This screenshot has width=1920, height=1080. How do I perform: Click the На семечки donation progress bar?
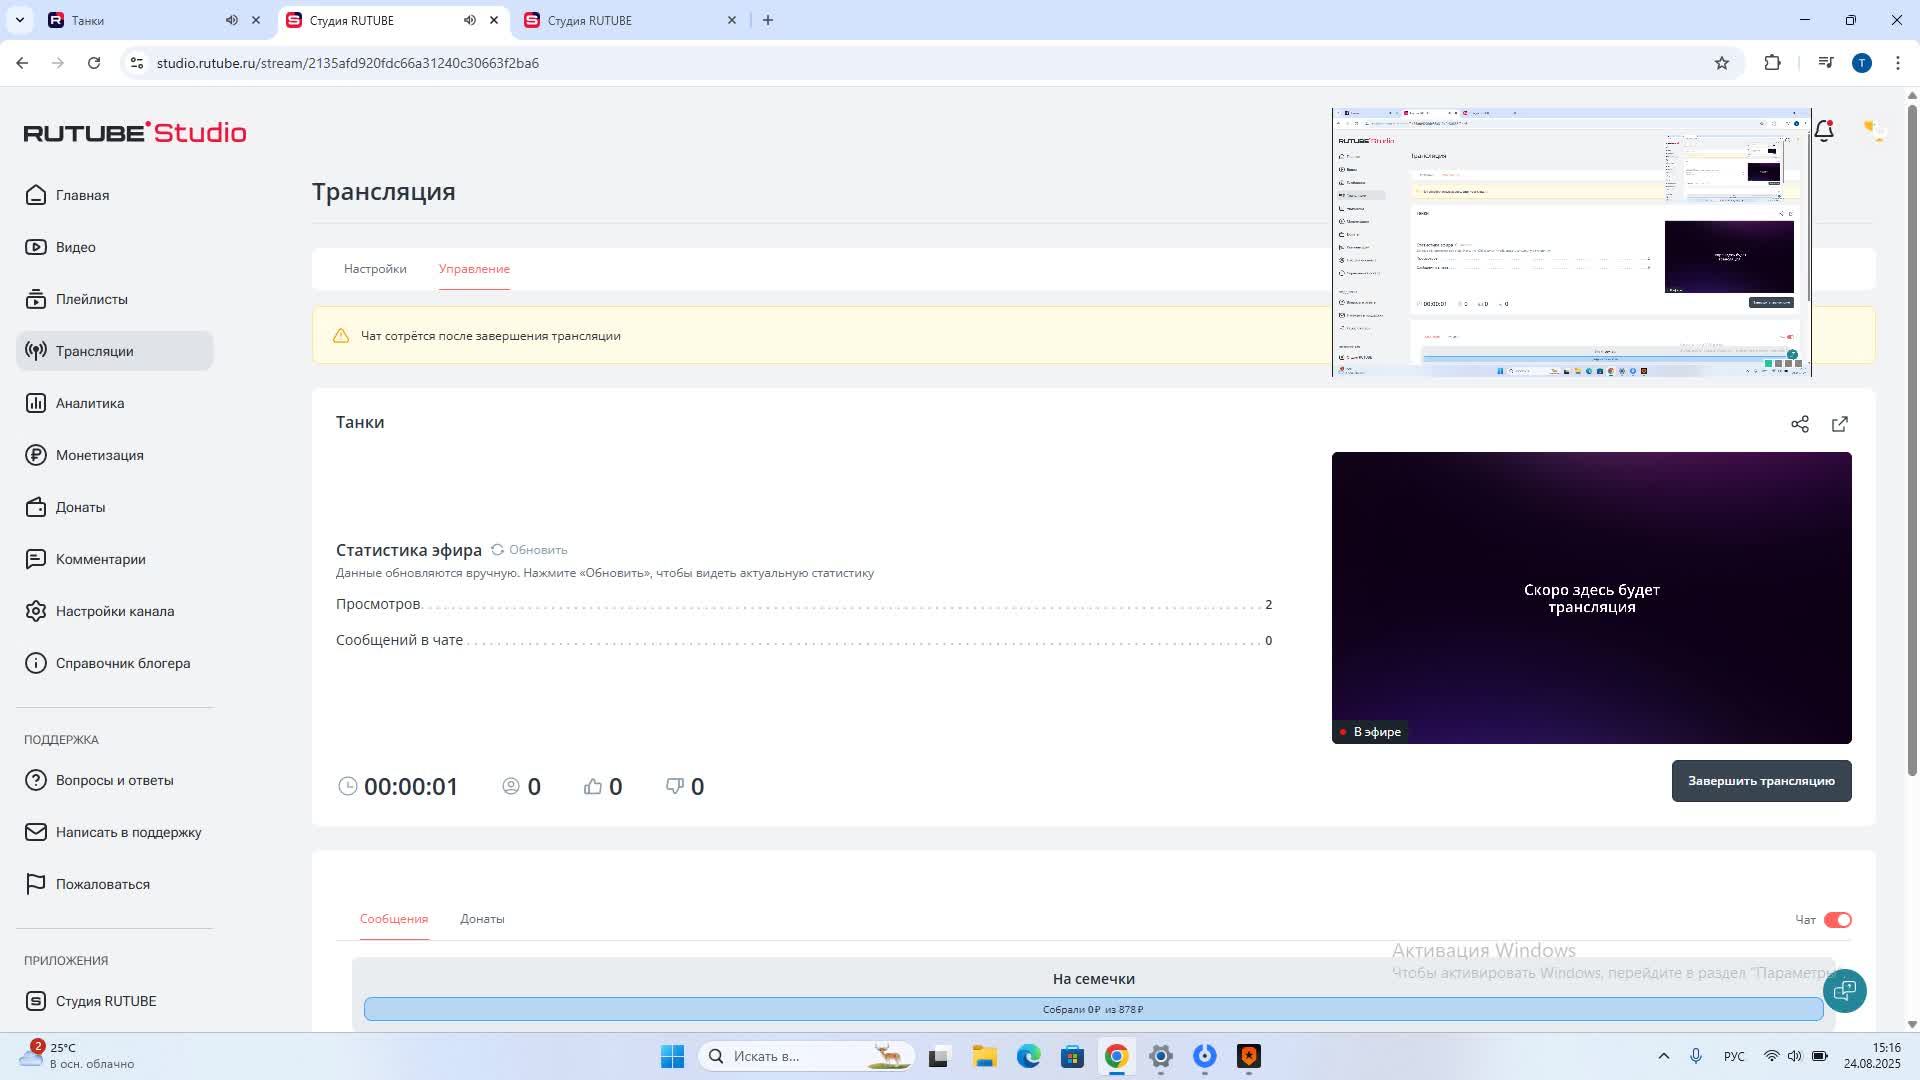click(1092, 1009)
